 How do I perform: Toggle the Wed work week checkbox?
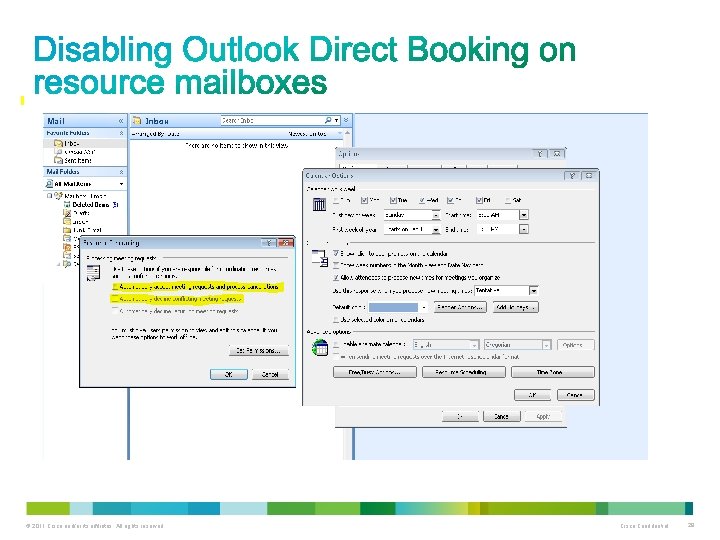pos(422,200)
